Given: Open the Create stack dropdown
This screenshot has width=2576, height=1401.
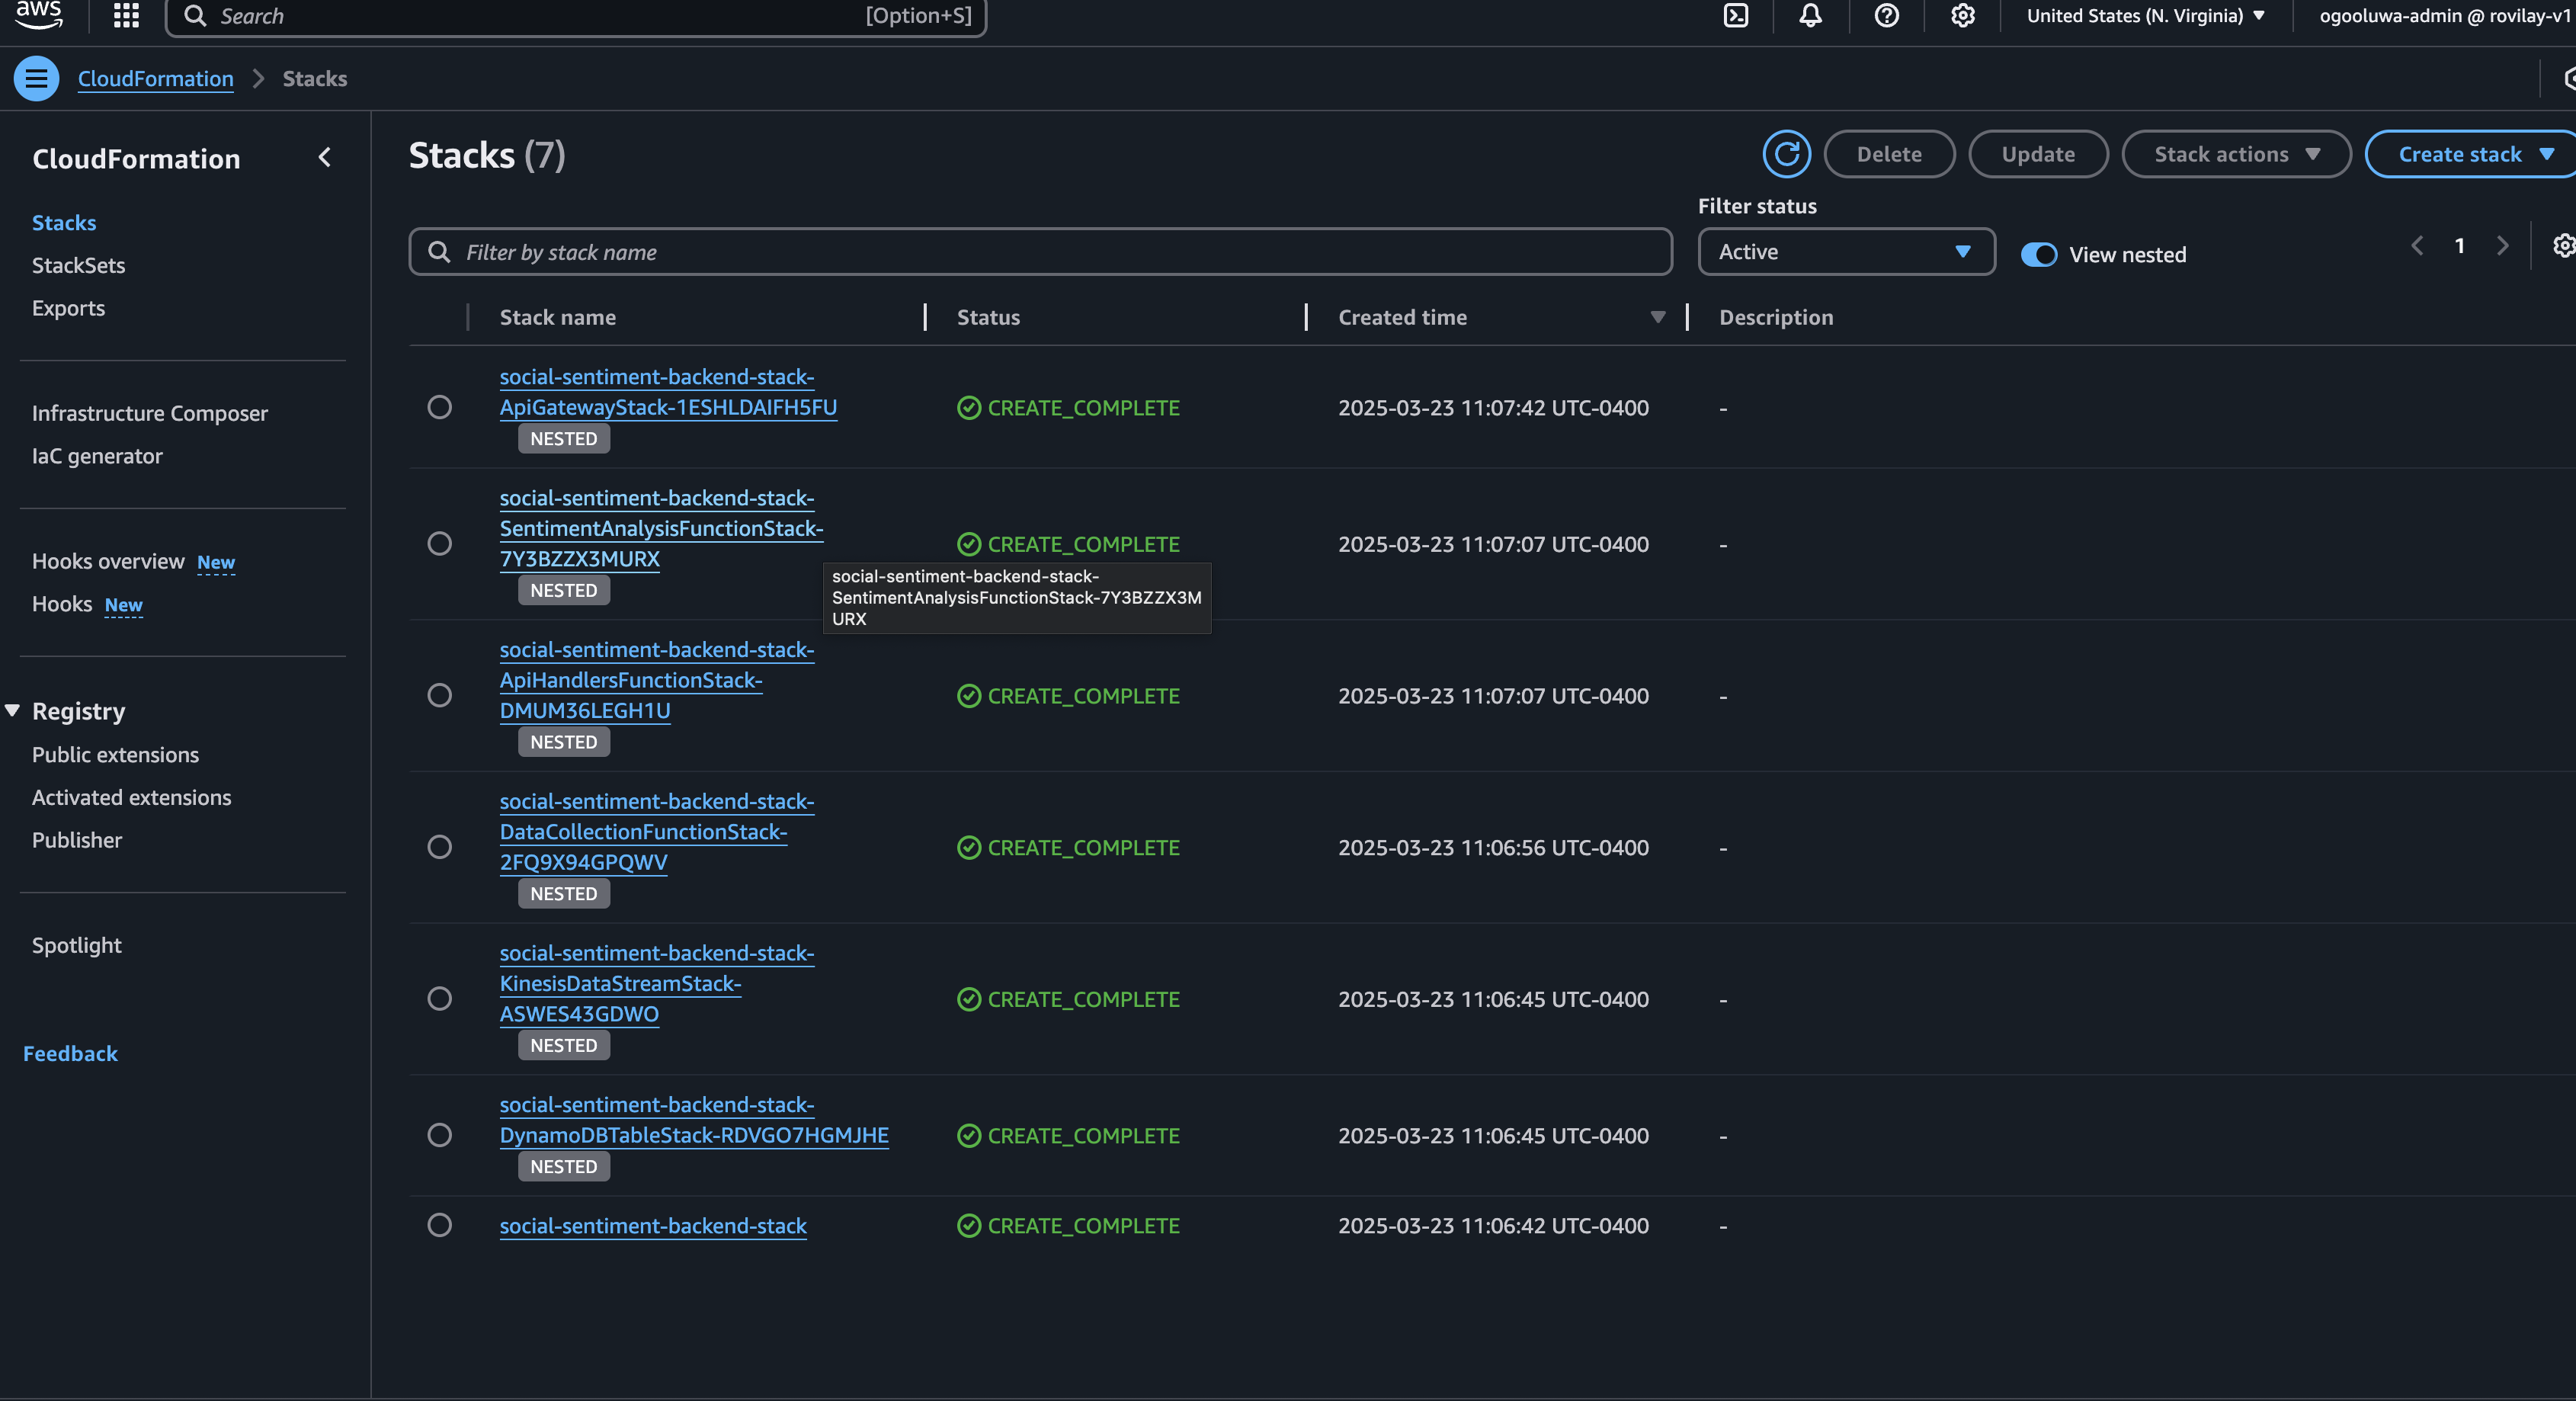Looking at the screenshot, I should pyautogui.click(x=2471, y=154).
